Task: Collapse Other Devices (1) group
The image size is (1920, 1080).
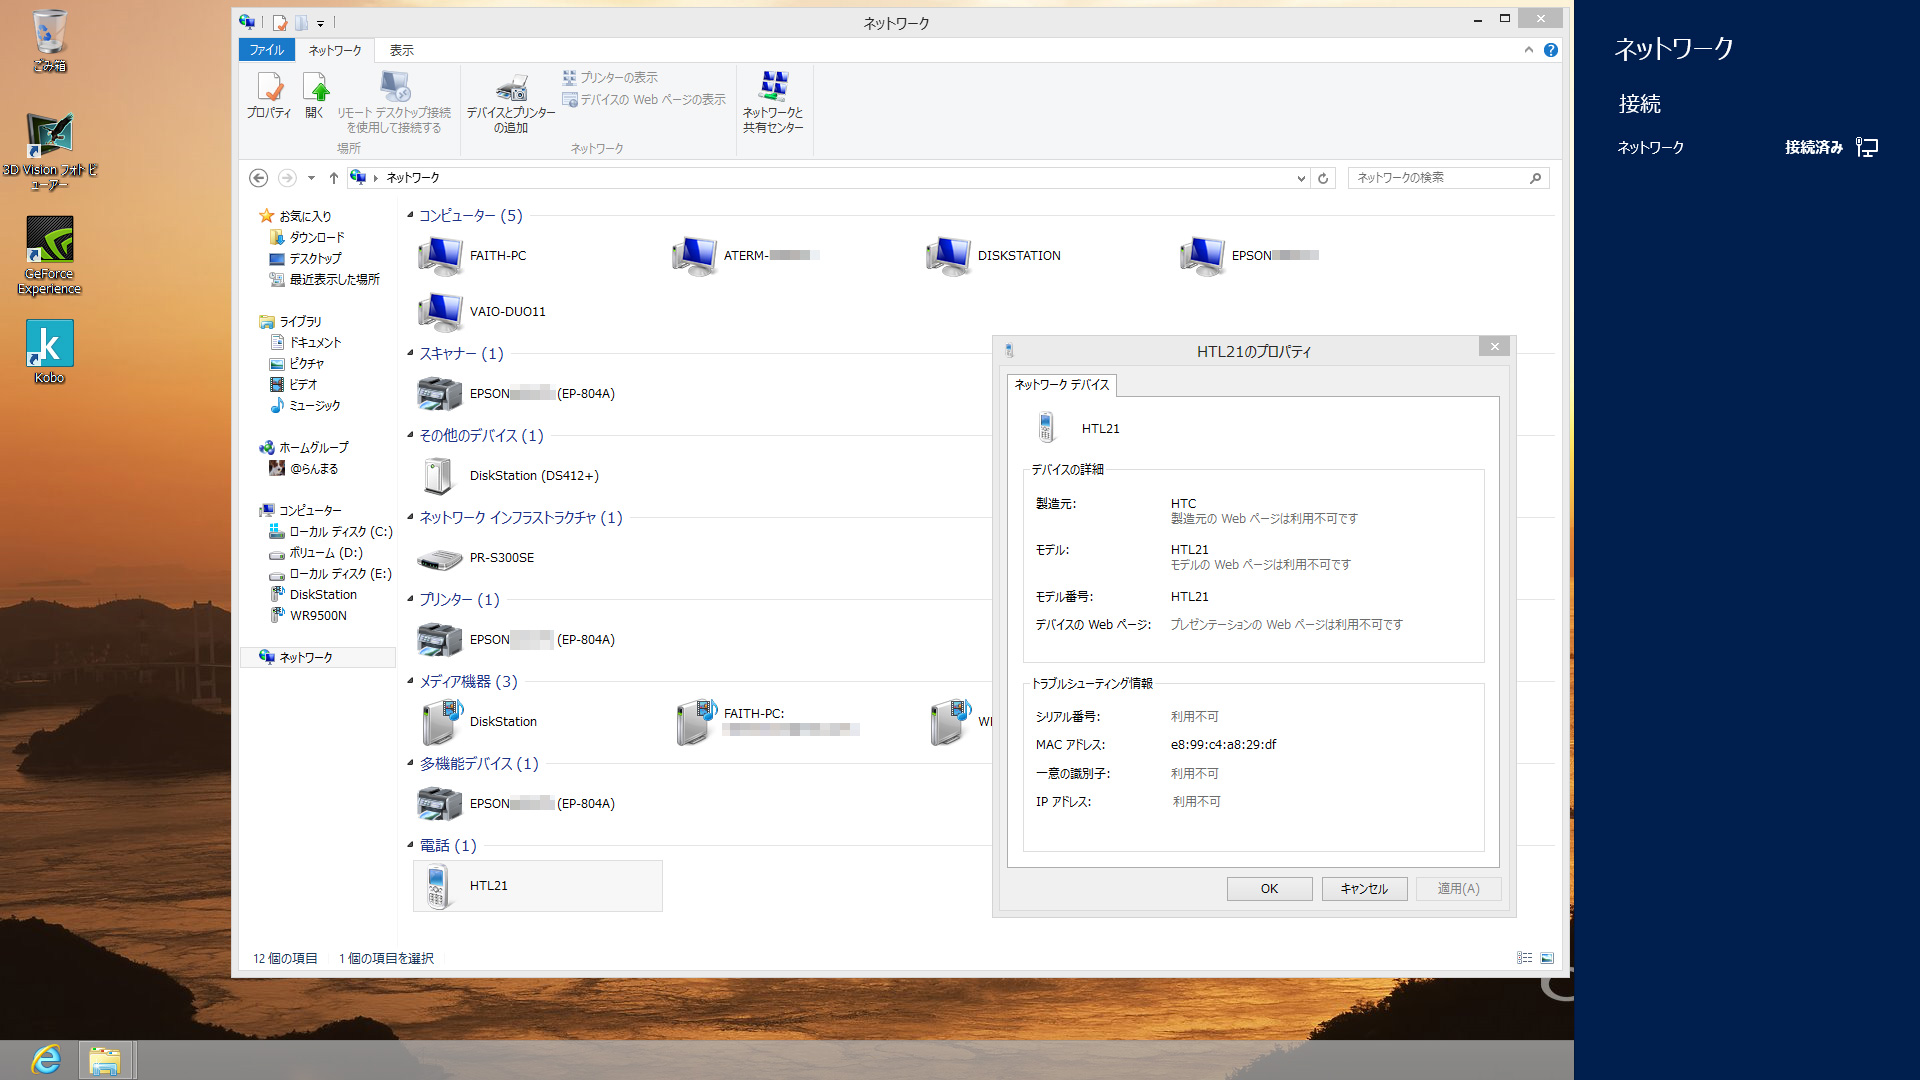Action: [x=410, y=435]
